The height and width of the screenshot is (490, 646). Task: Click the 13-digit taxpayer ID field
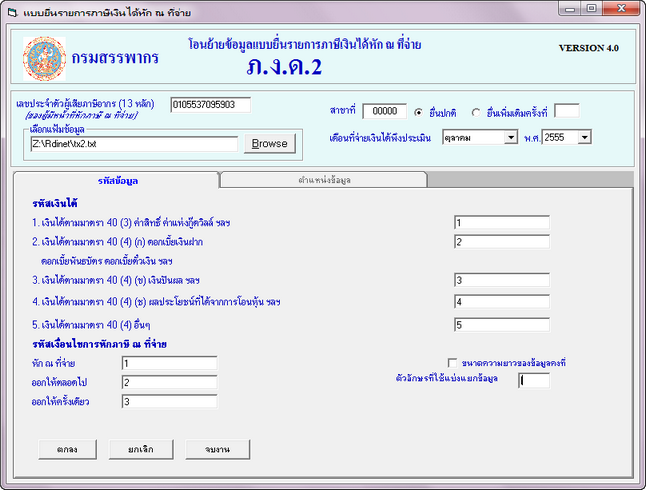click(x=211, y=105)
